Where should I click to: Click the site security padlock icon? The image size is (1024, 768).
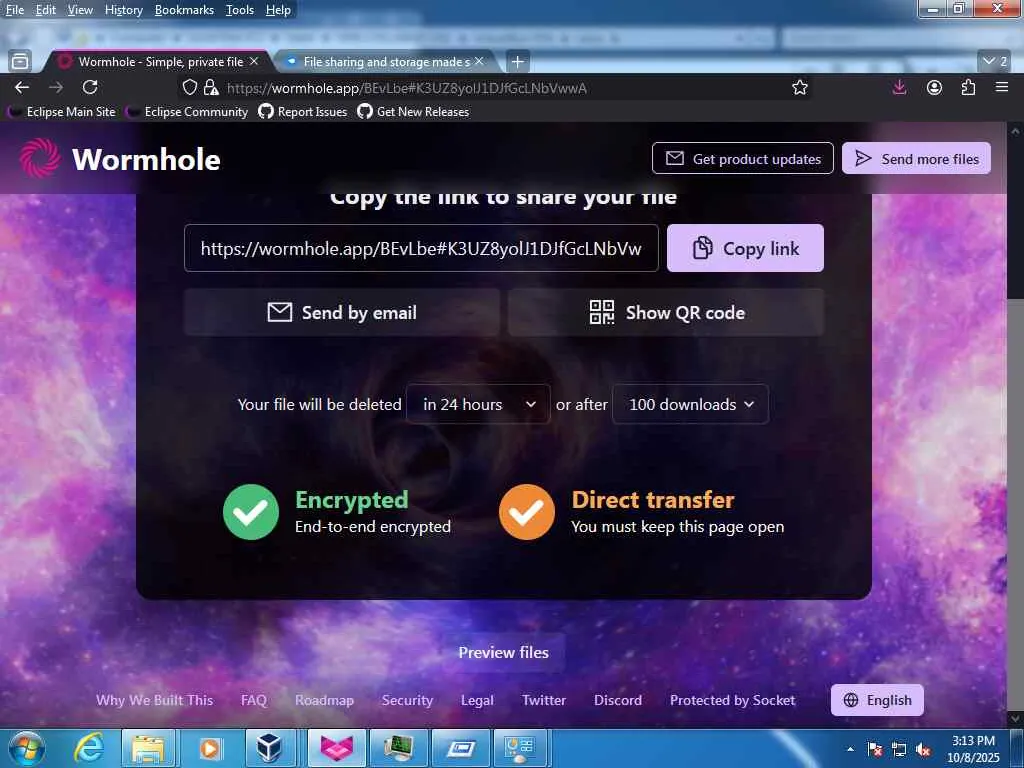[210, 88]
